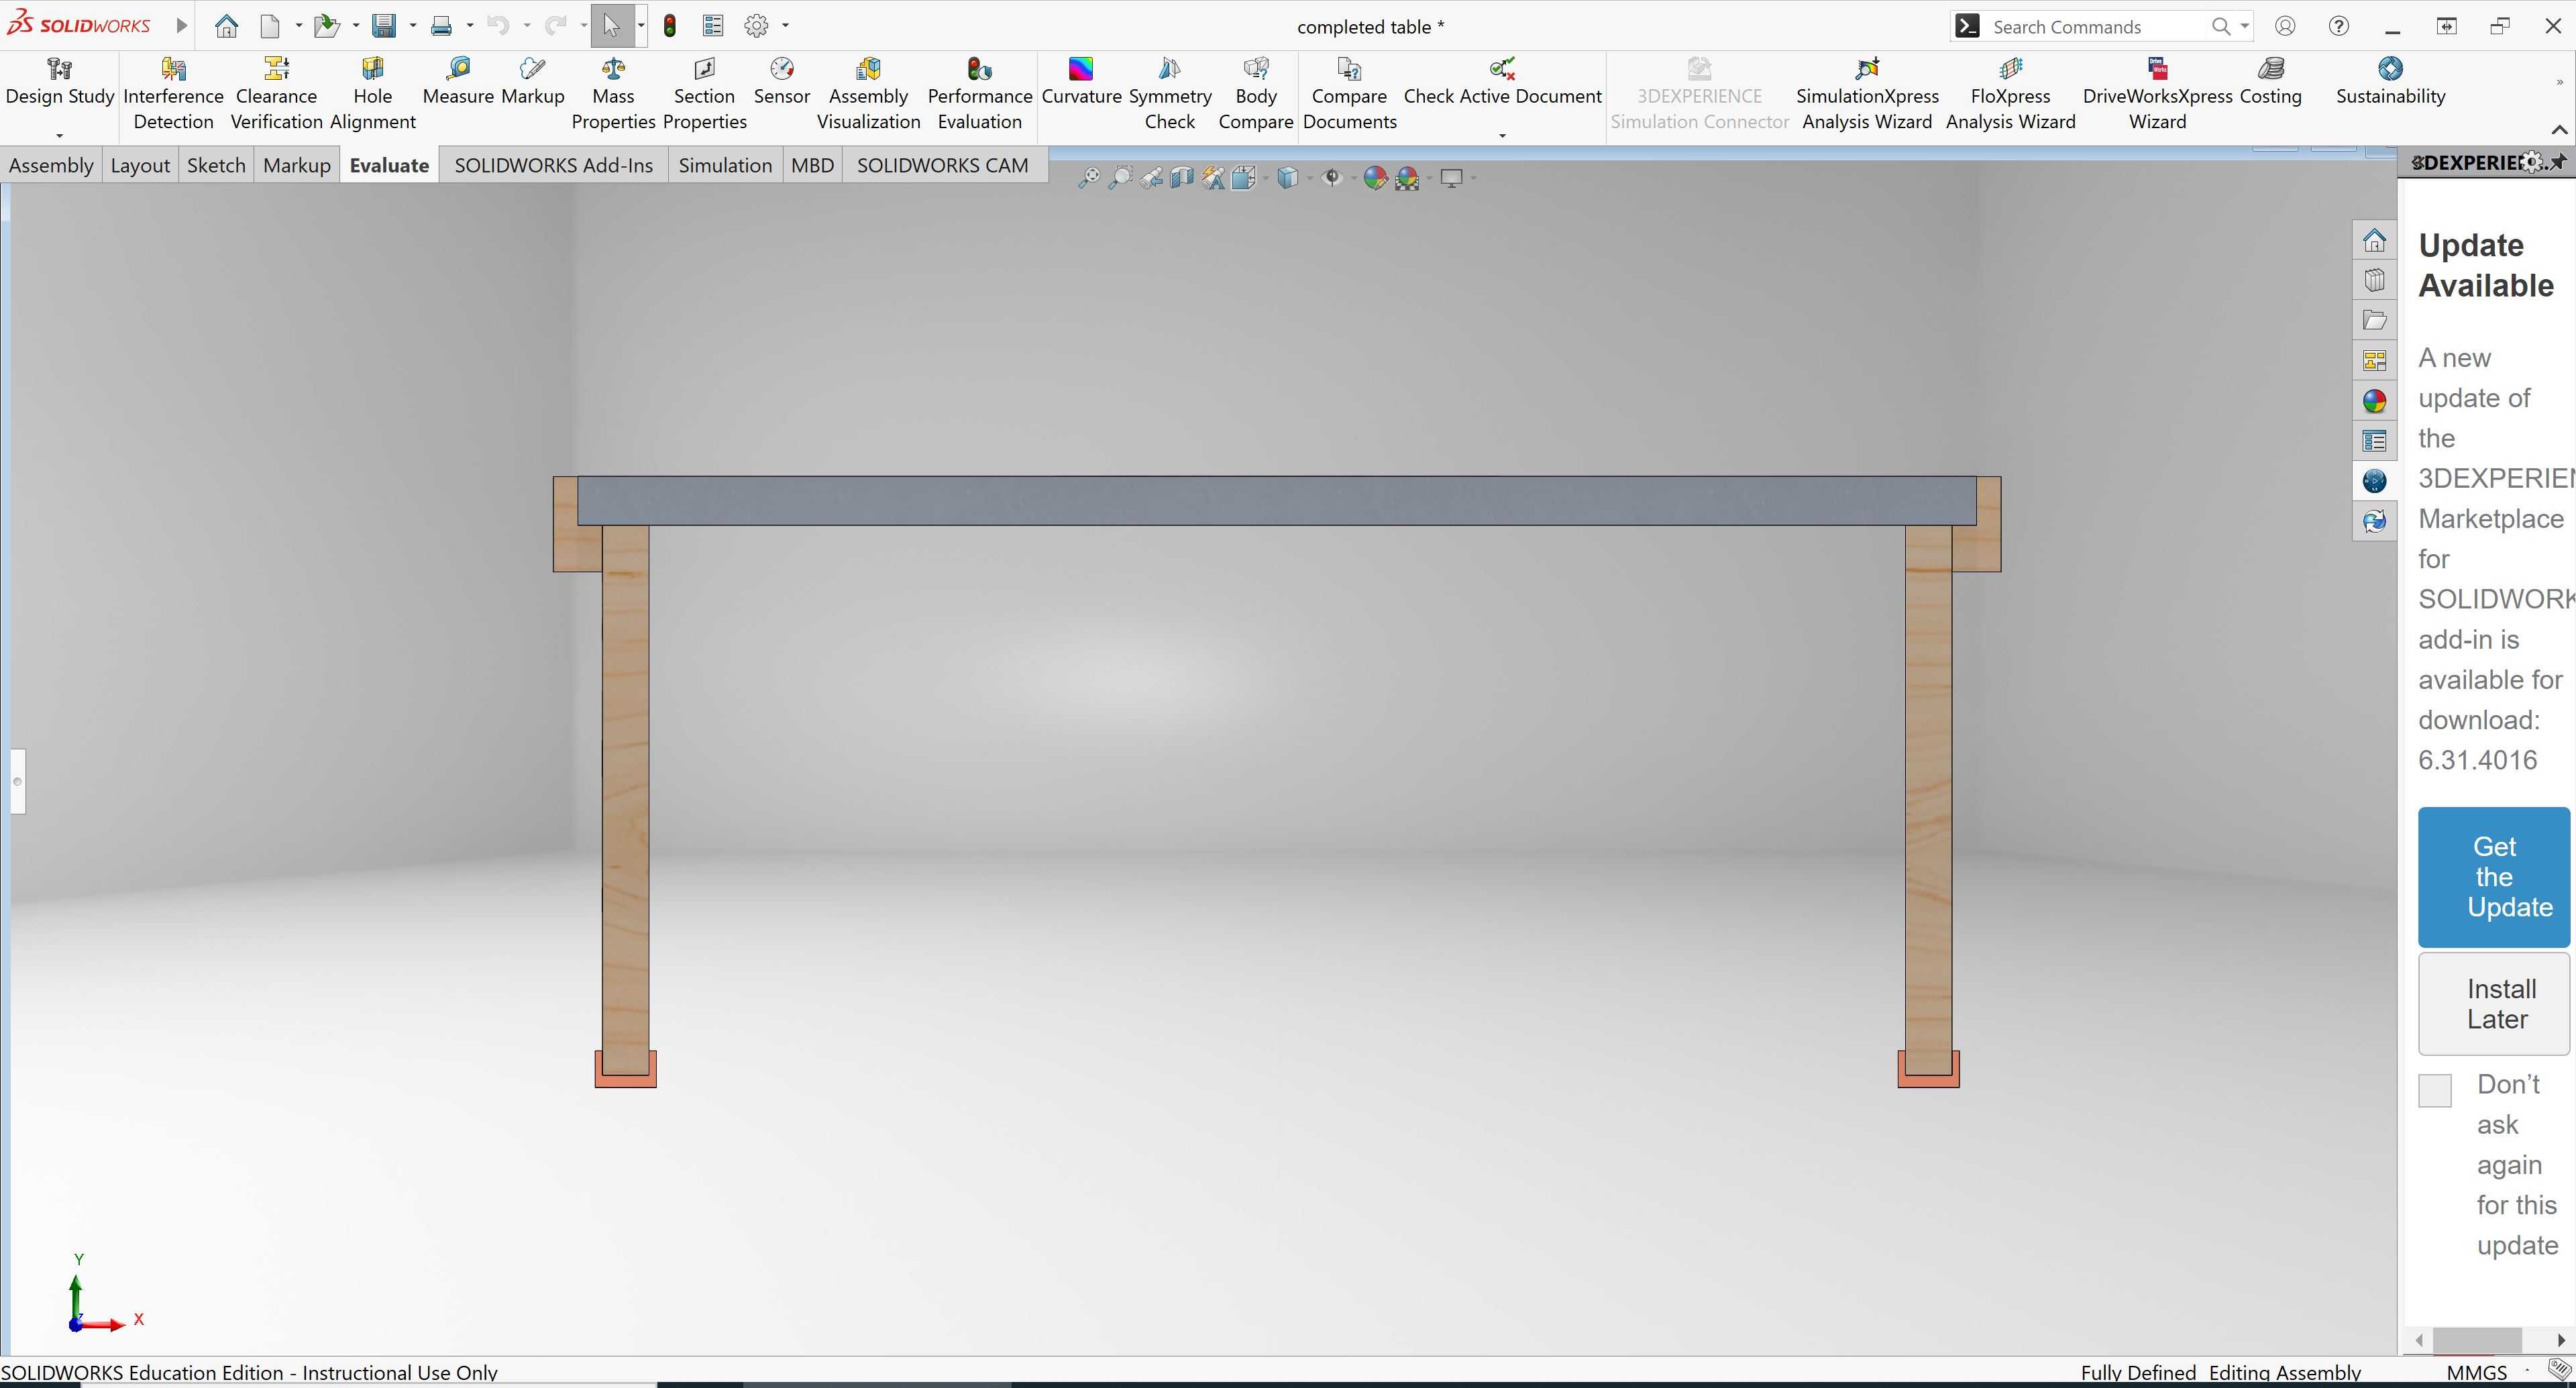
Task: Expand the Save button dropdown arrow
Action: [412, 26]
